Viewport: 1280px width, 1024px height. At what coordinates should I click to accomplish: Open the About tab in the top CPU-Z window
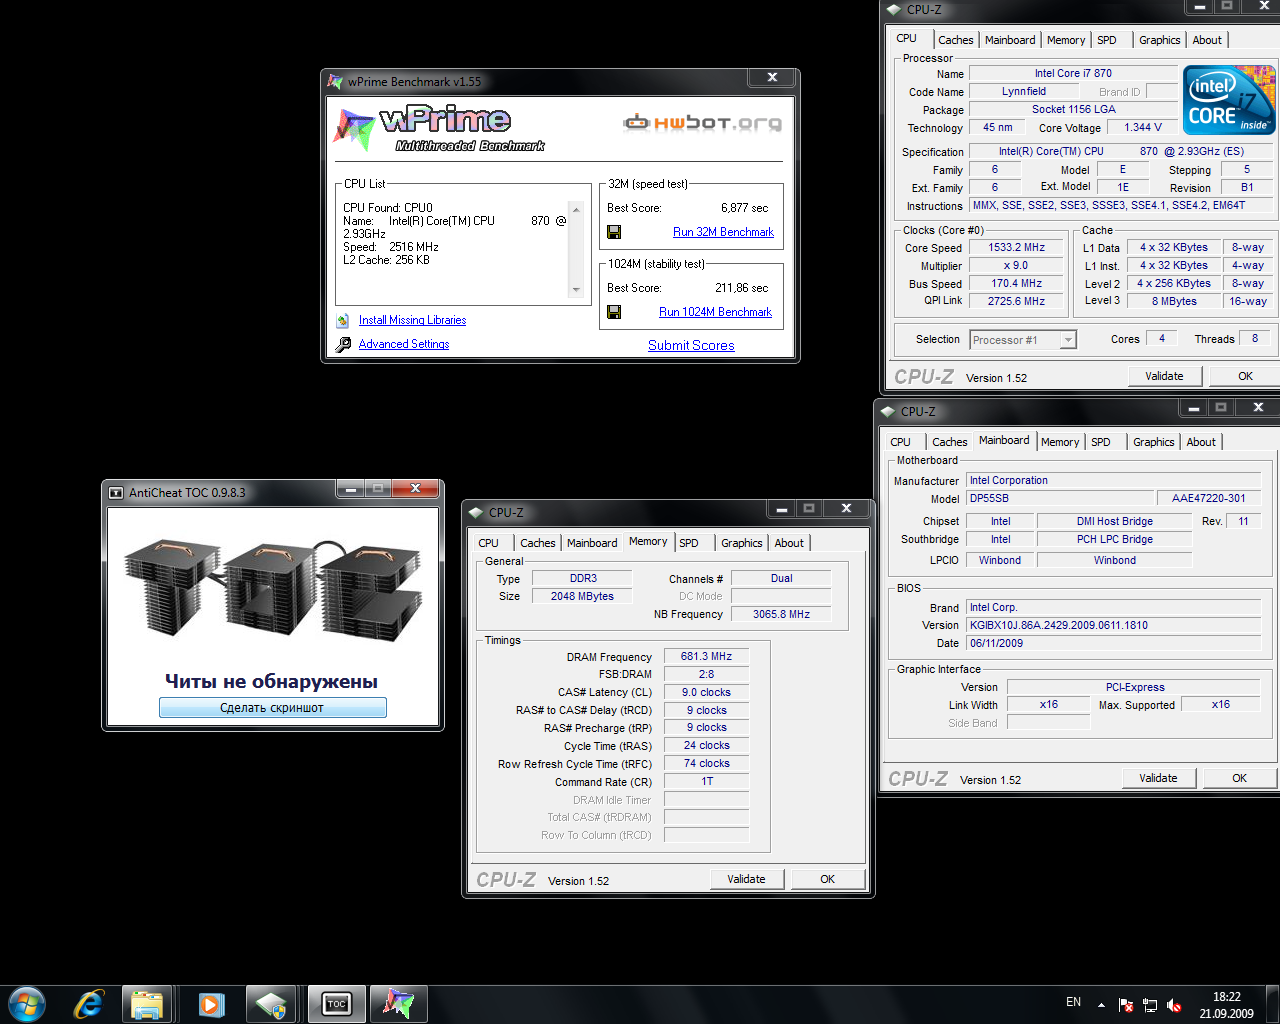[x=1207, y=40]
